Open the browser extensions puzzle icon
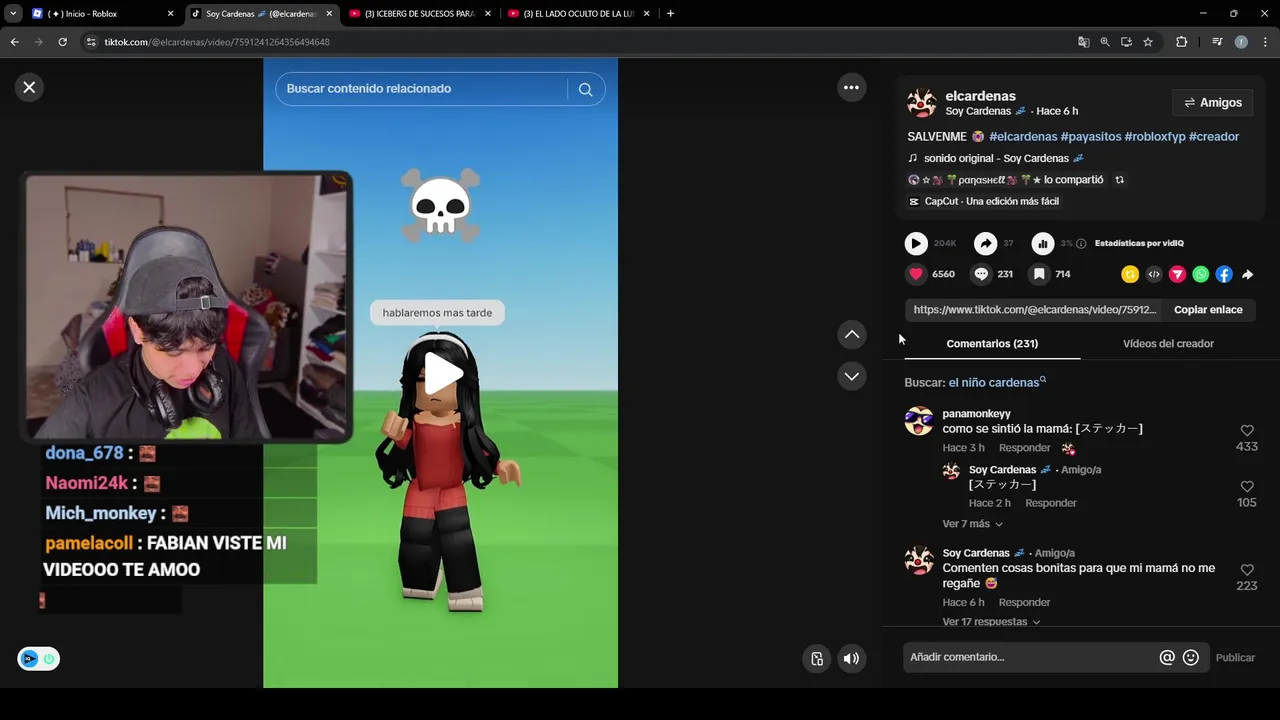The width and height of the screenshot is (1280, 720). click(1181, 42)
